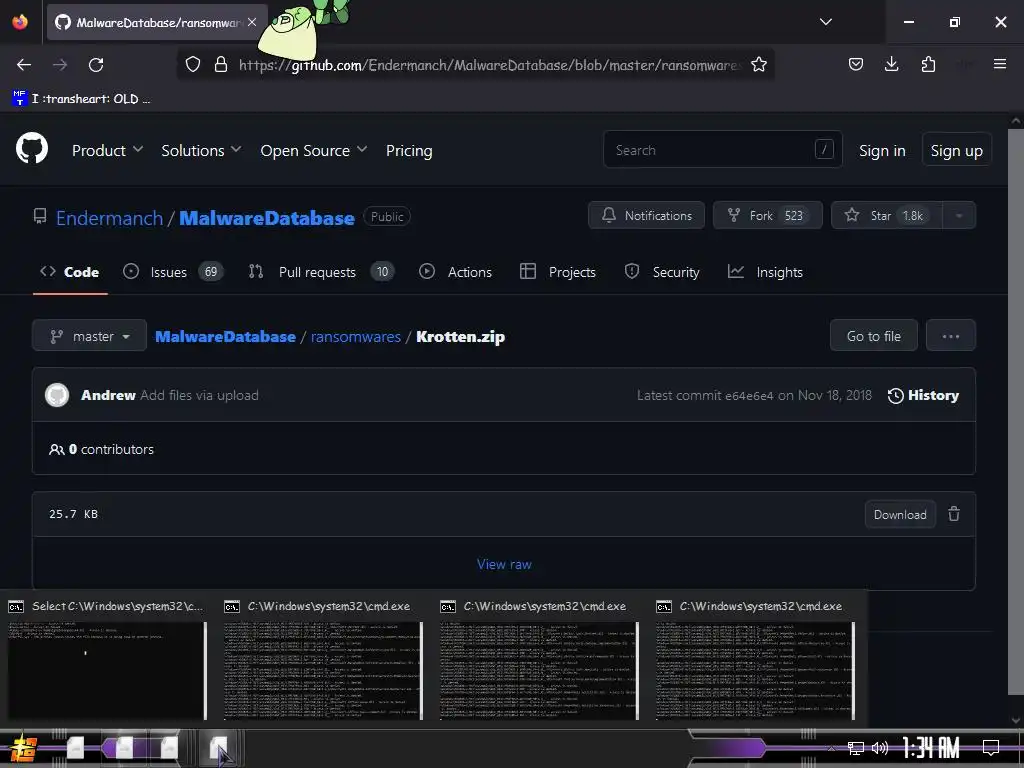1024x768 pixels.
Task: Click commit hash e64e6e4
Action: [749, 396]
